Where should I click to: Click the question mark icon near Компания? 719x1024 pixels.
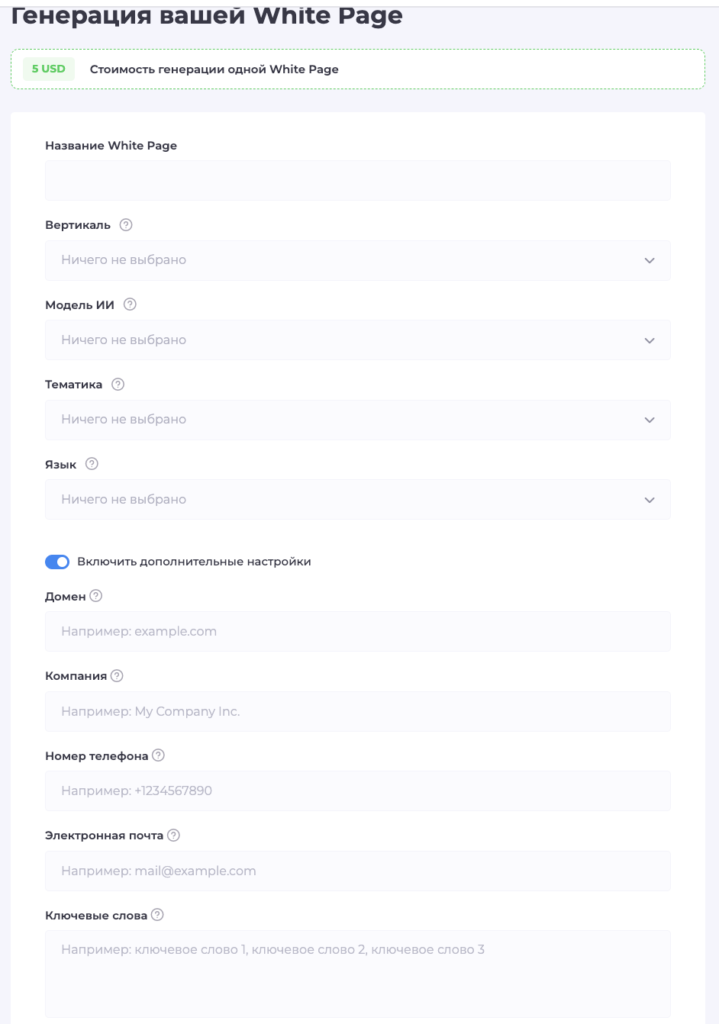[x=117, y=675]
